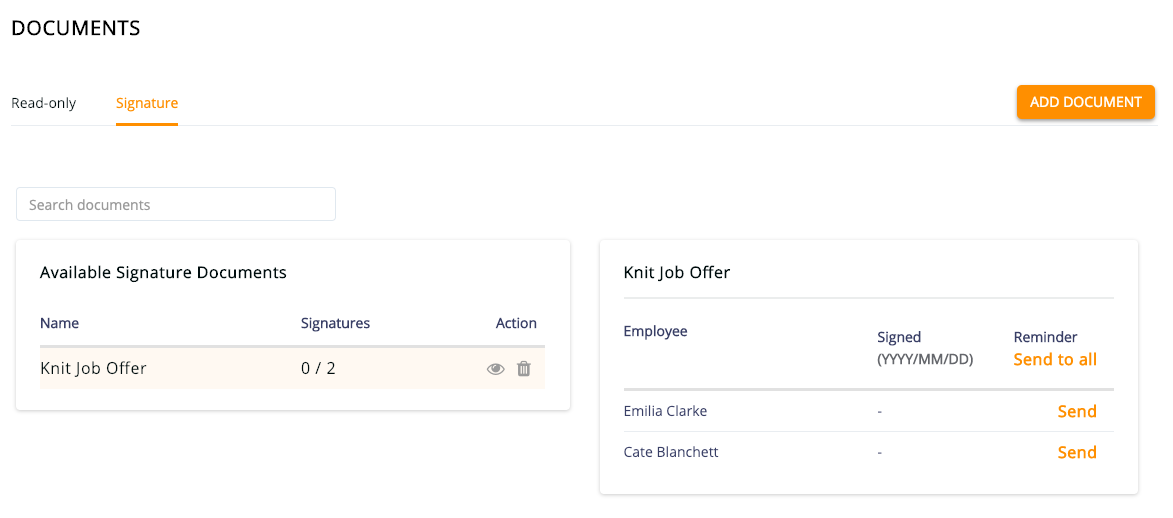
Task: Click the Available Signature Documents heading
Action: pos(163,272)
